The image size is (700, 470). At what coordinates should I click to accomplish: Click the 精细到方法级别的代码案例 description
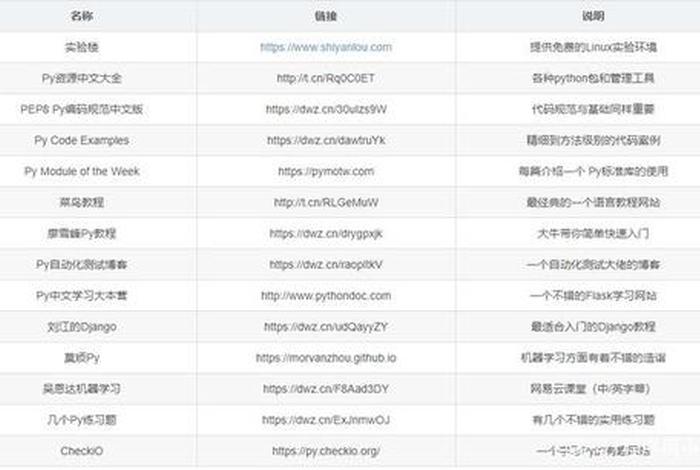593,140
